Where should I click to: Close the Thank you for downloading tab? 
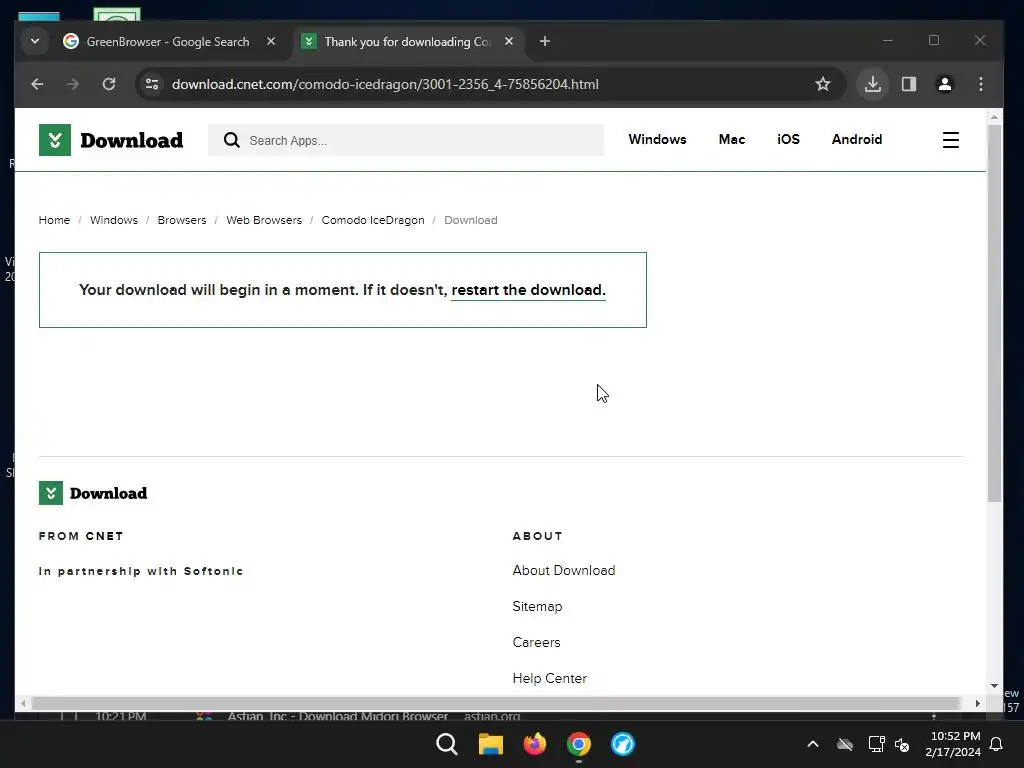tap(509, 41)
